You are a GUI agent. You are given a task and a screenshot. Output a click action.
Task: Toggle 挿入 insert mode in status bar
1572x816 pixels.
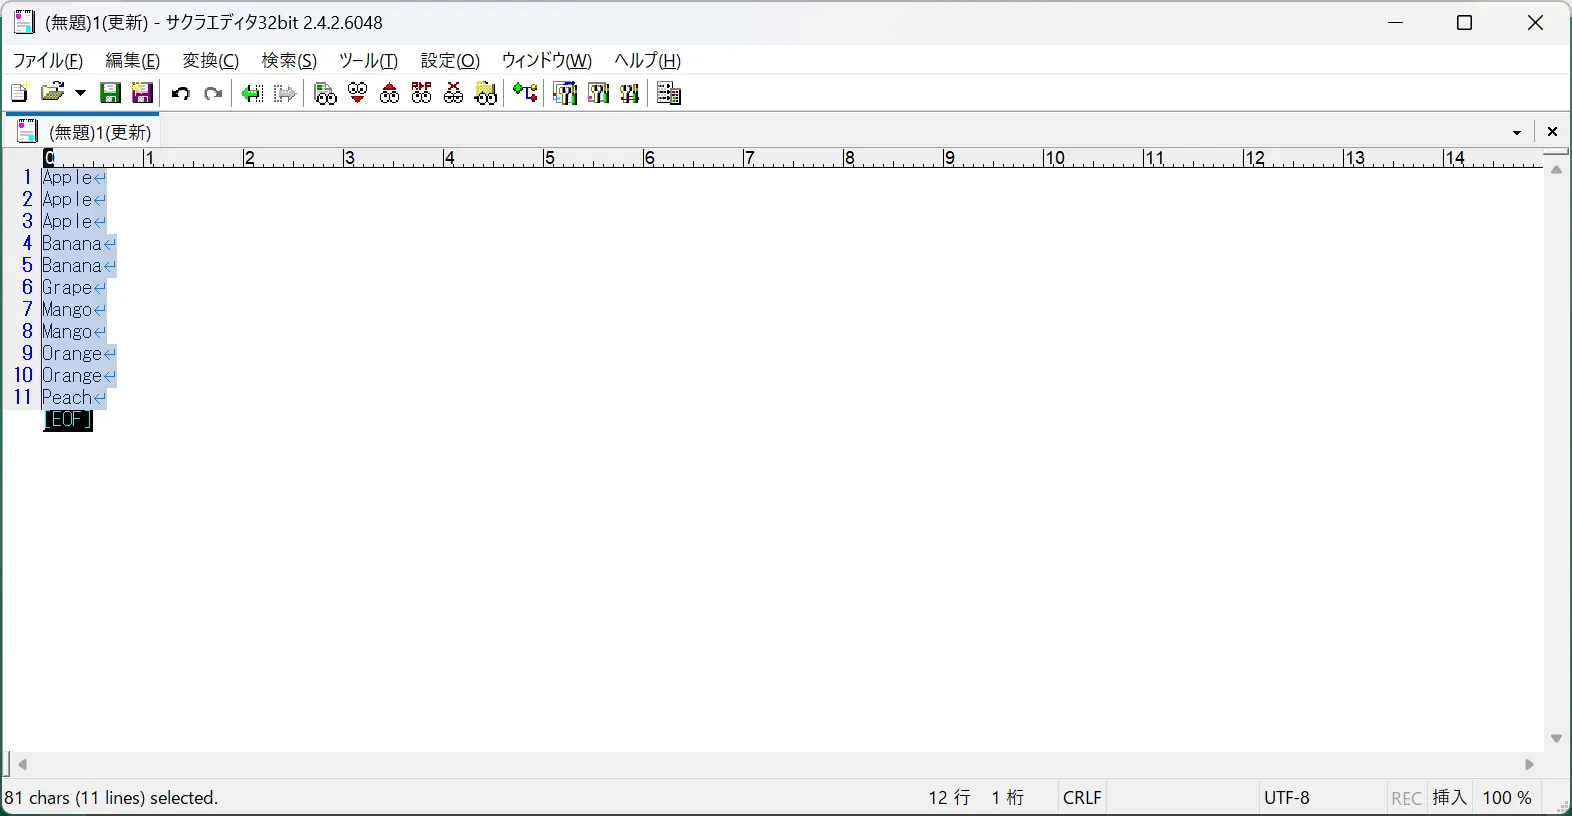click(1449, 798)
